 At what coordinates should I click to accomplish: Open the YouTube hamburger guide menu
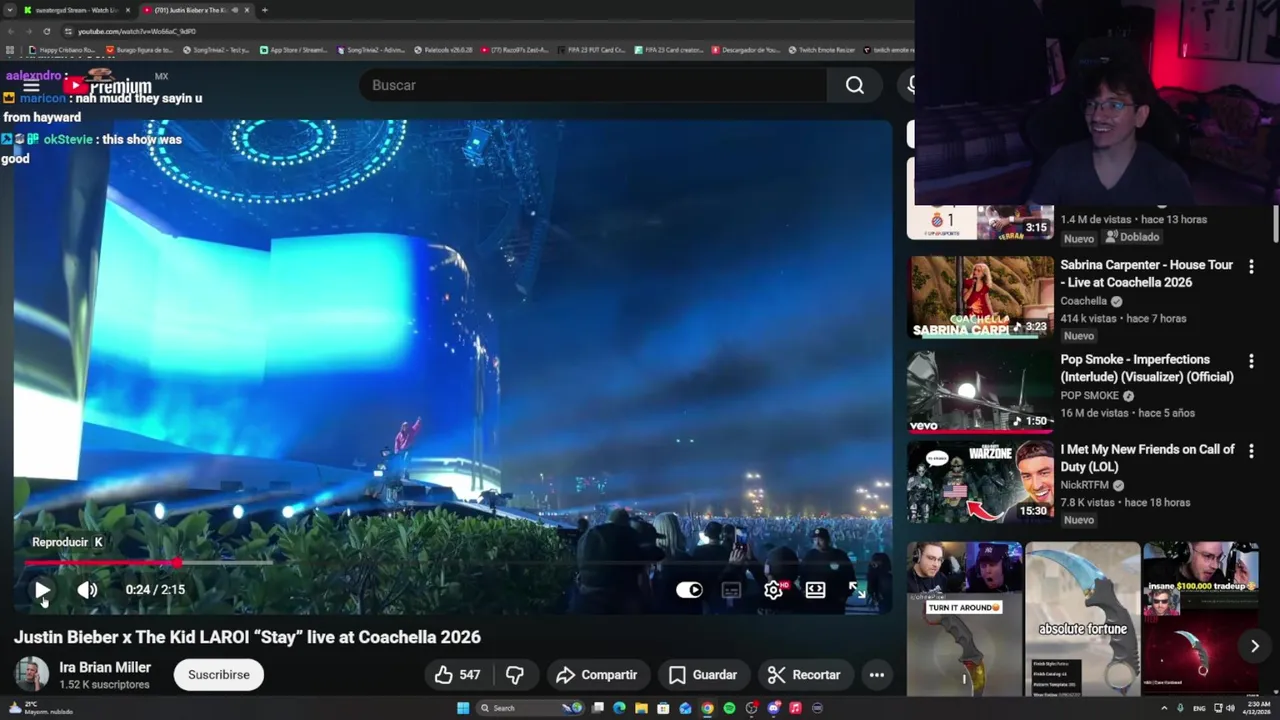pyautogui.click(x=31, y=87)
